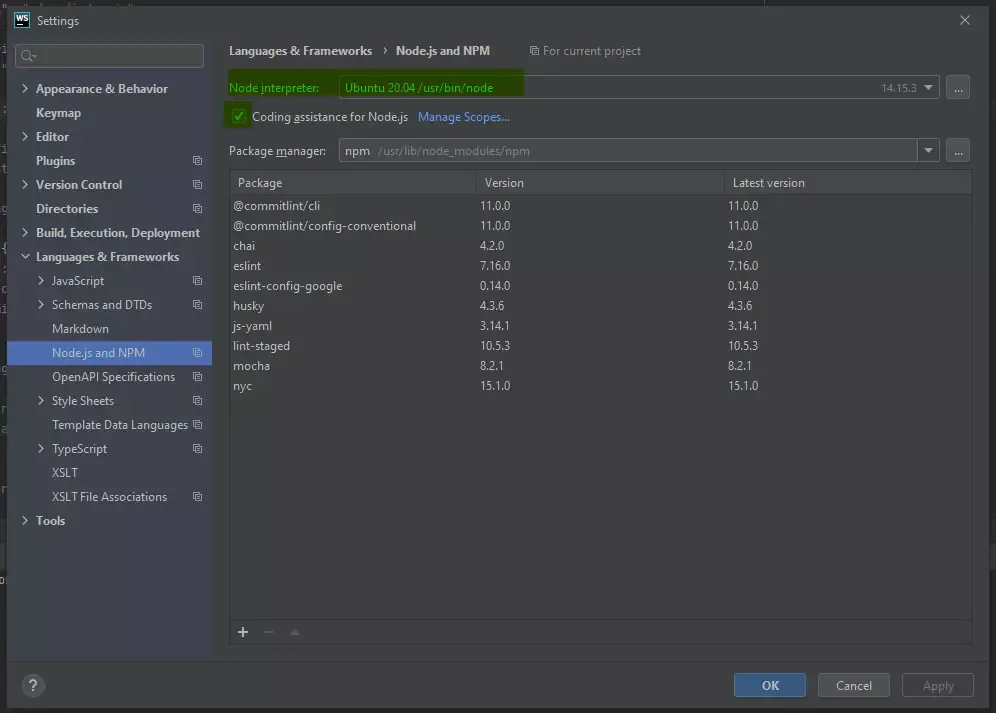Image resolution: width=996 pixels, height=713 pixels.
Task: Expand the JavaScript subsection
Action: 41,280
